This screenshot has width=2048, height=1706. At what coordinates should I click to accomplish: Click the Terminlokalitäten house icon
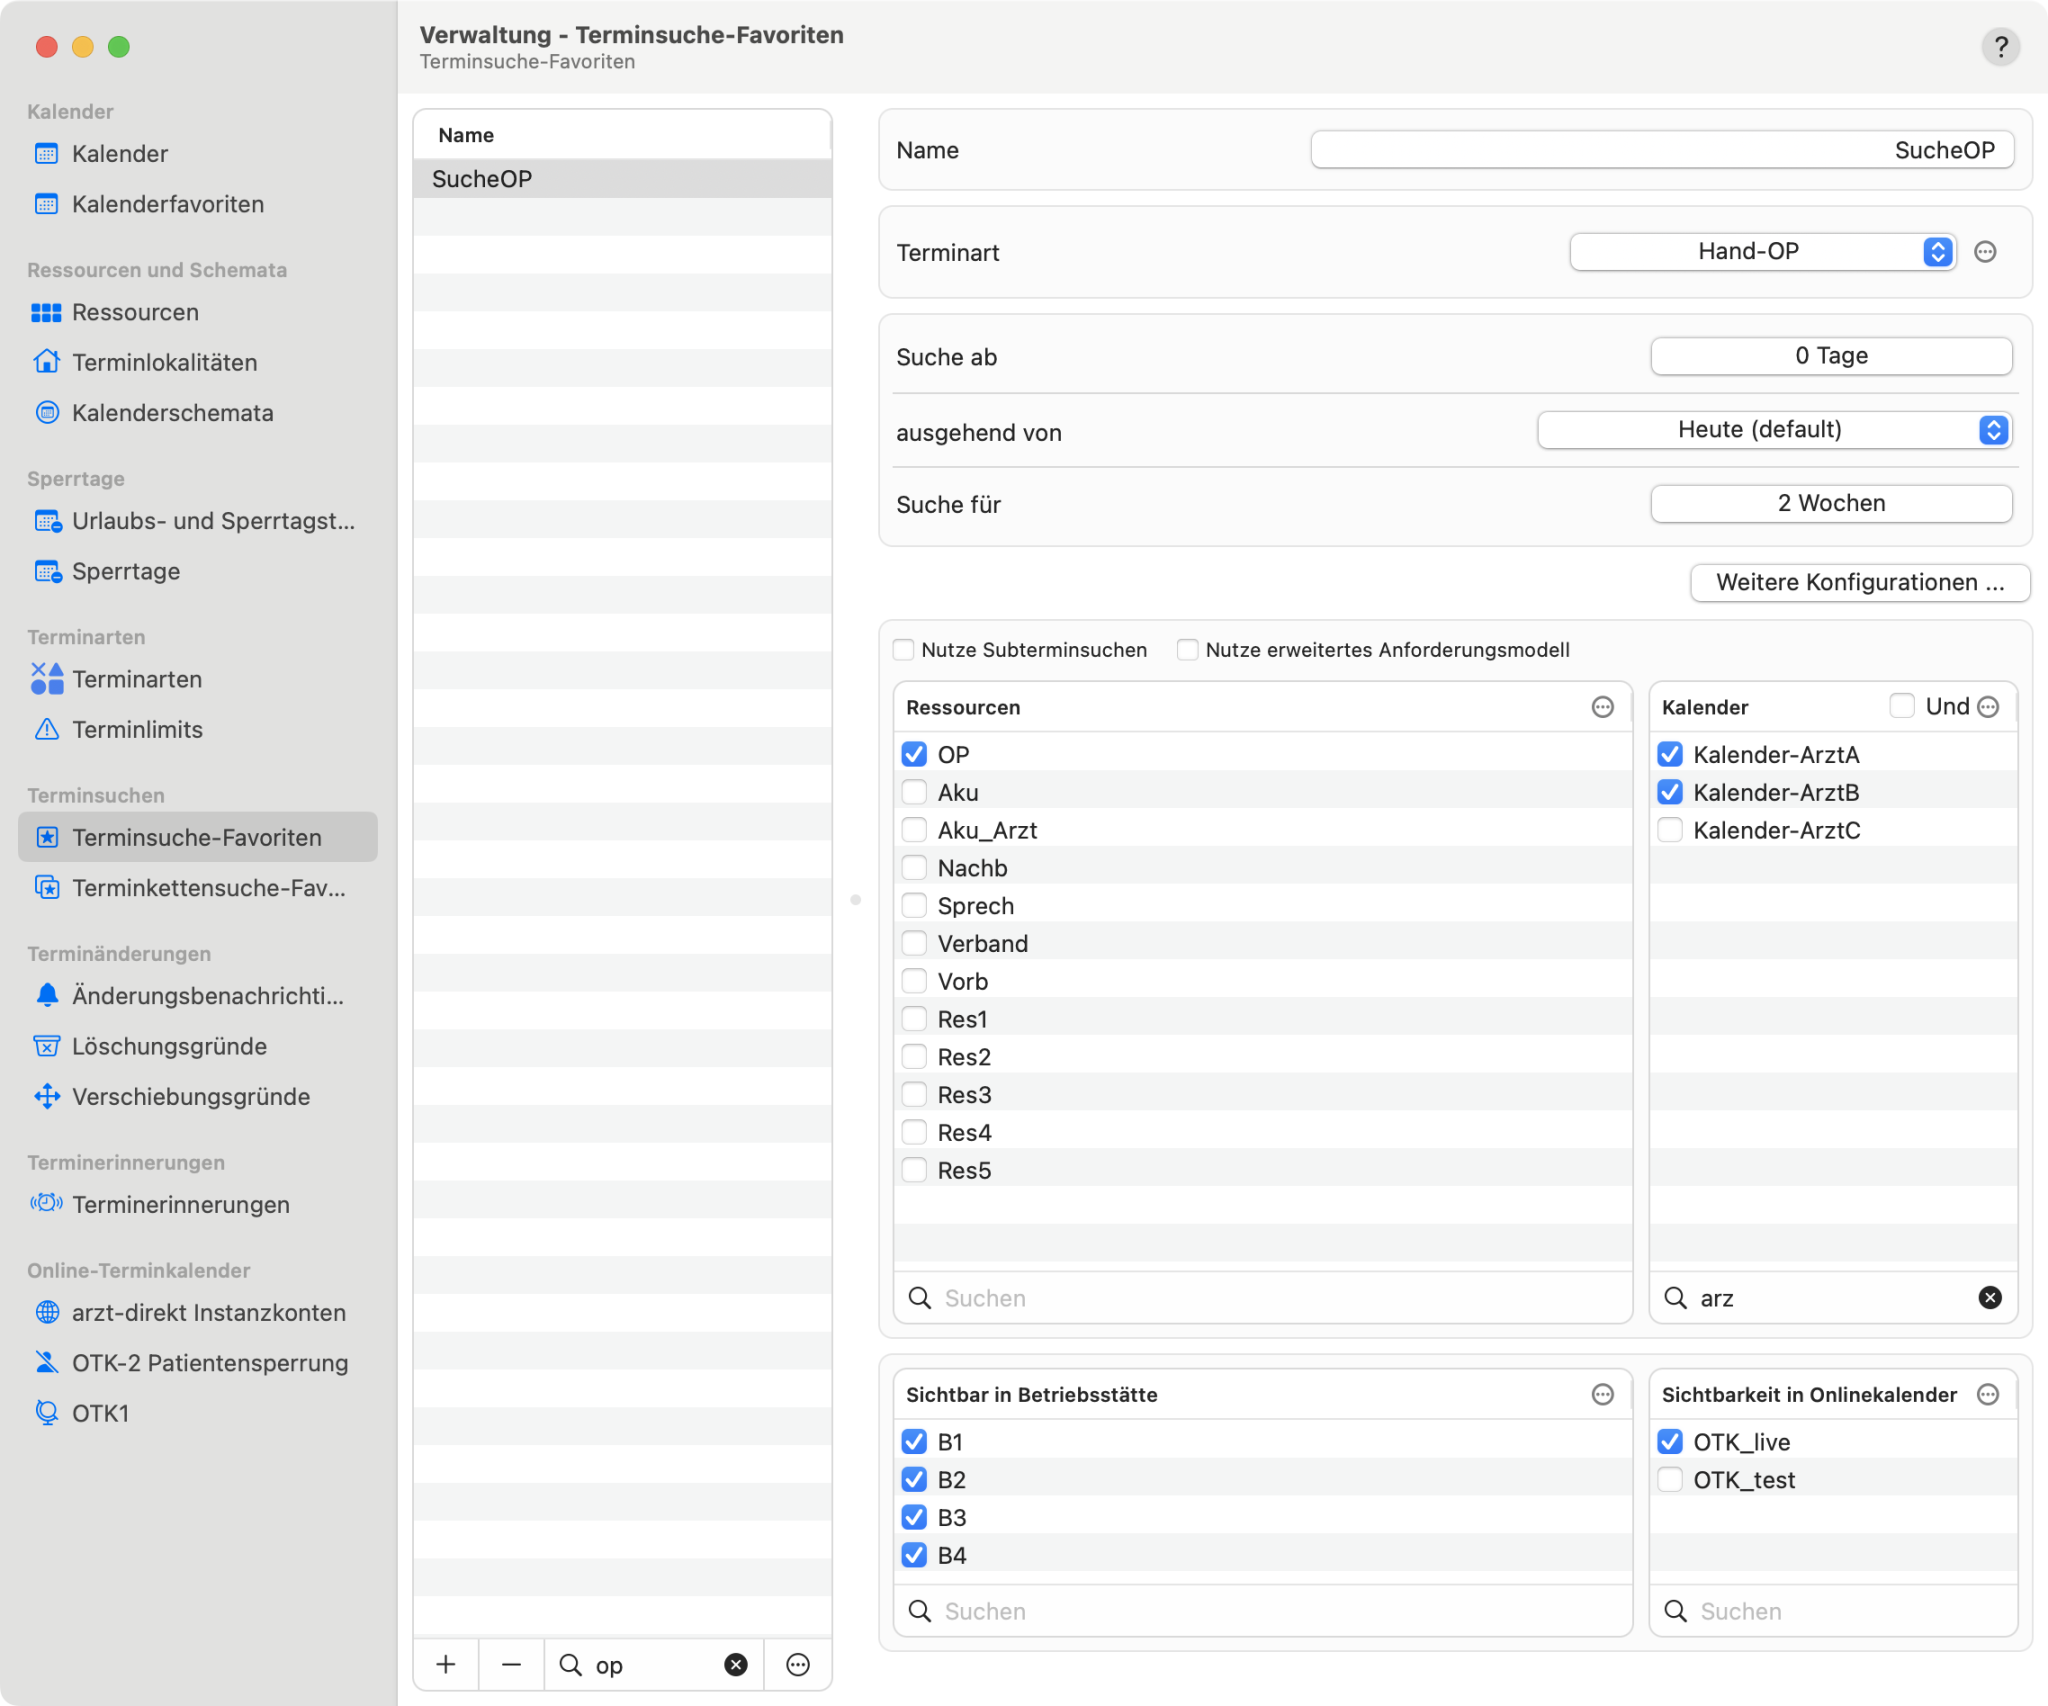click(46, 362)
